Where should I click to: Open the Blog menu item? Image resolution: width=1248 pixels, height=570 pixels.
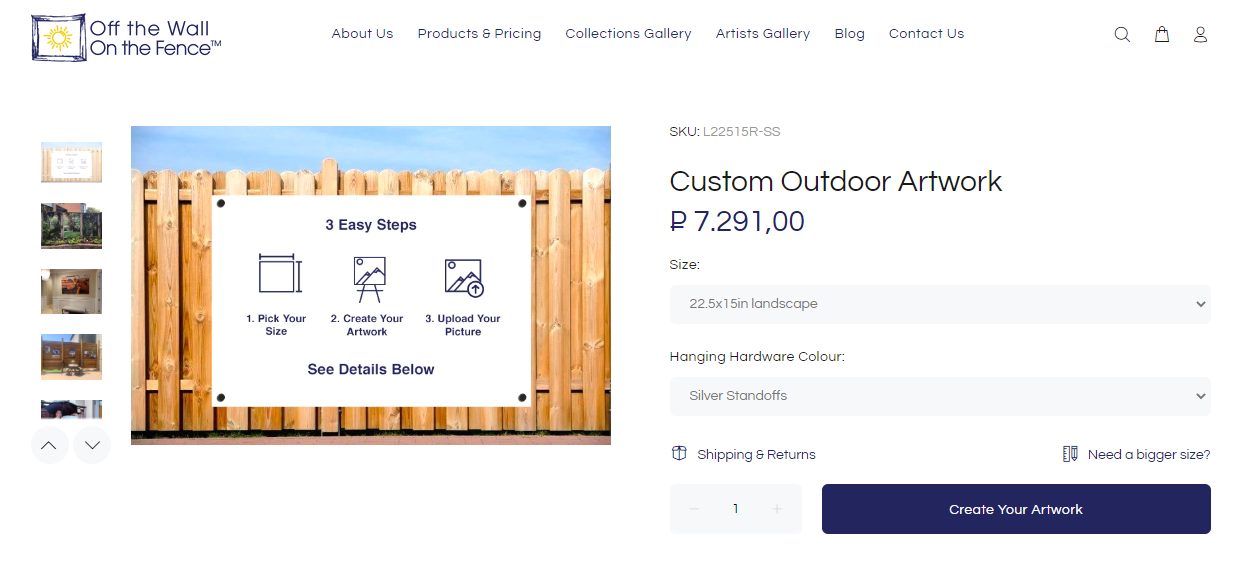(x=850, y=34)
